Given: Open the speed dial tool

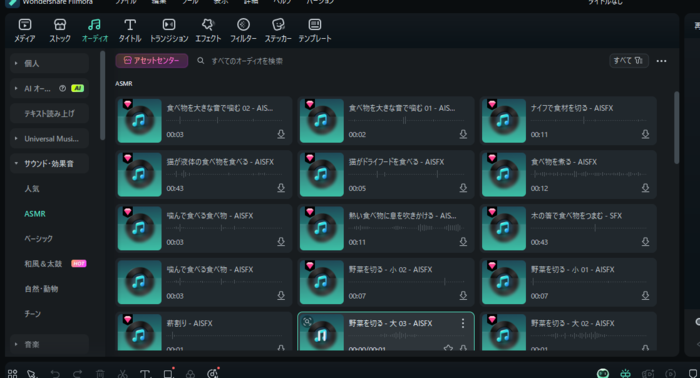Looking at the screenshot, I should tap(213, 373).
